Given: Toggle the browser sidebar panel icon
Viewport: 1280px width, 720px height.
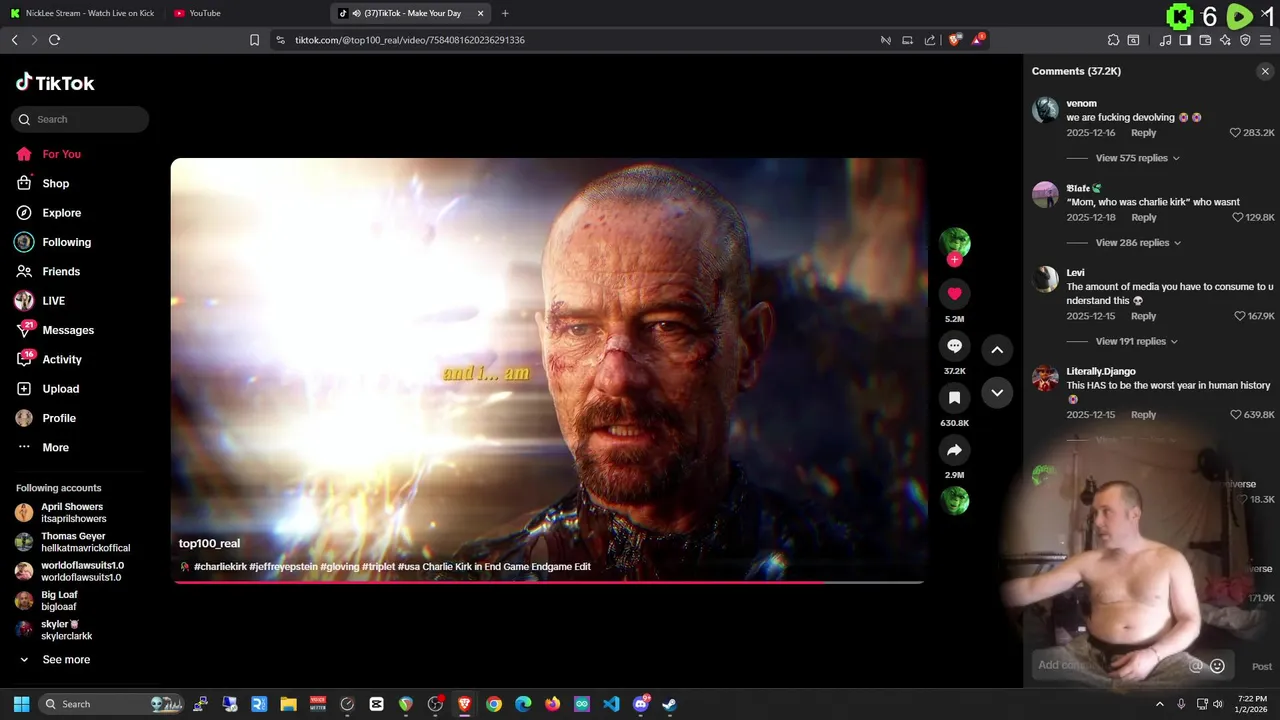Looking at the screenshot, I should pyautogui.click(x=1185, y=40).
